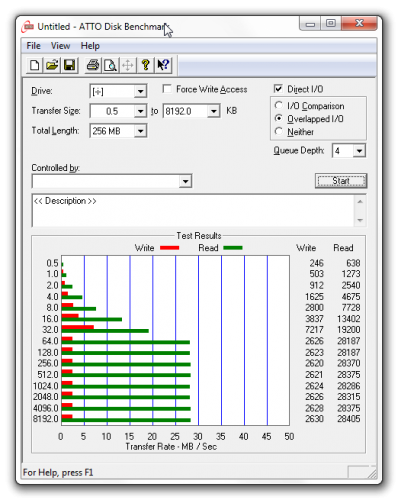Image resolution: width=398 pixels, height=500 pixels.
Task: Enable Force Write Access checkbox
Action: (x=167, y=89)
